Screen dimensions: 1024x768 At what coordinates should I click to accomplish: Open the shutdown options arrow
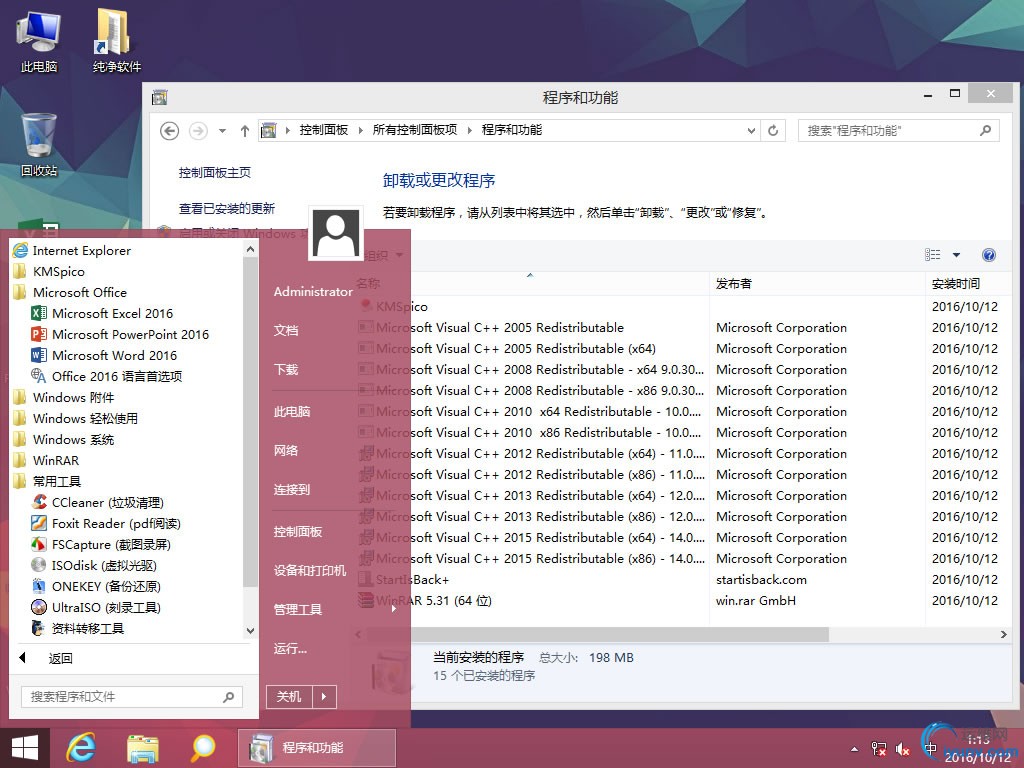[325, 697]
